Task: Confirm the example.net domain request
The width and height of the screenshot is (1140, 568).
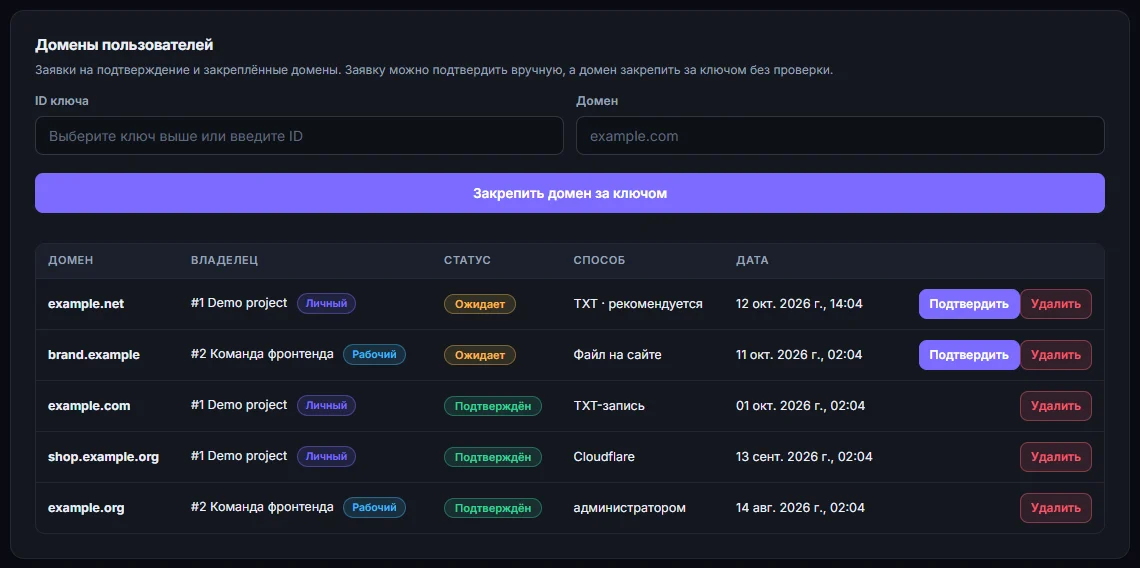Action: (x=969, y=304)
